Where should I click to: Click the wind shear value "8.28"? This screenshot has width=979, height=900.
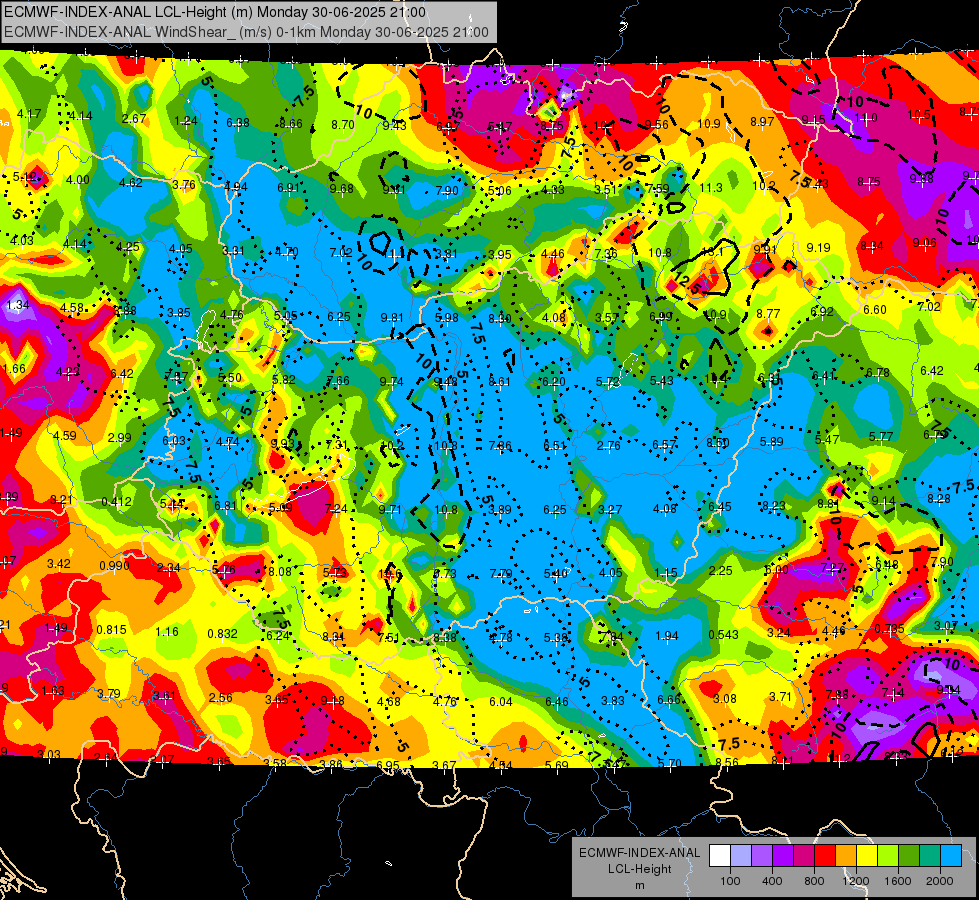pyautogui.click(x=939, y=498)
